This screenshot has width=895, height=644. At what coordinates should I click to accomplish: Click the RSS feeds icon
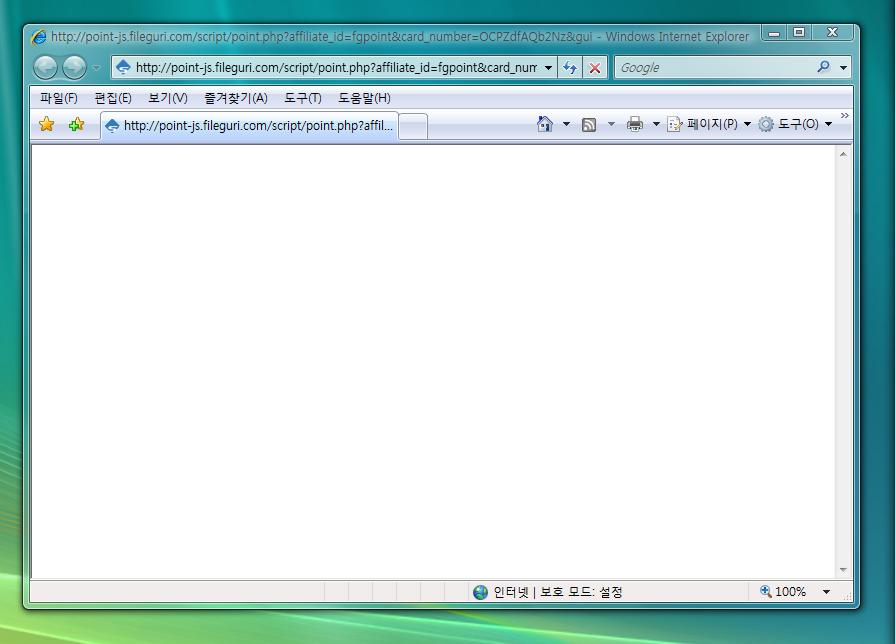(588, 124)
